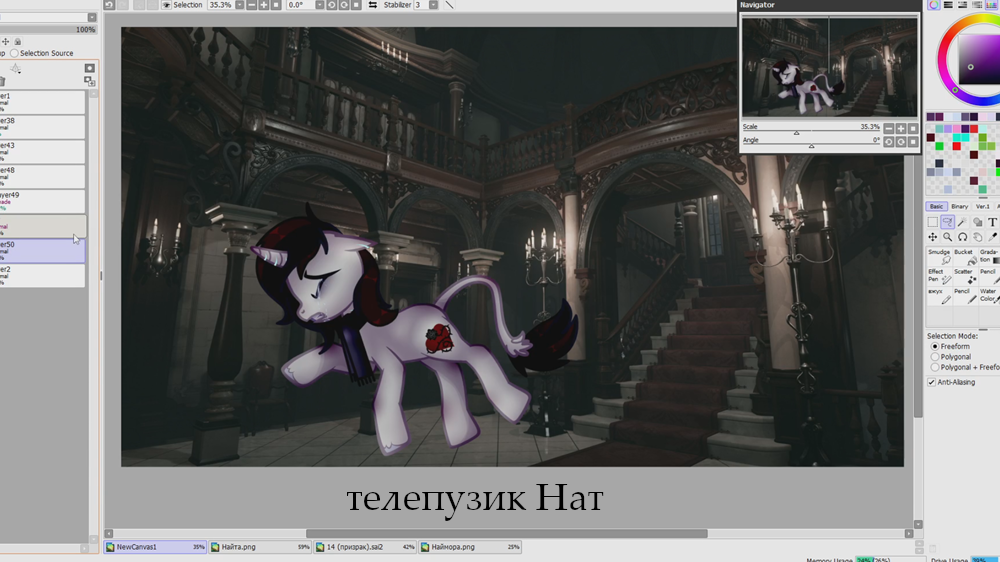The width and height of the screenshot is (1000, 562).
Task: Rotate clockwise in the Navigator panel
Action: [x=901, y=142]
